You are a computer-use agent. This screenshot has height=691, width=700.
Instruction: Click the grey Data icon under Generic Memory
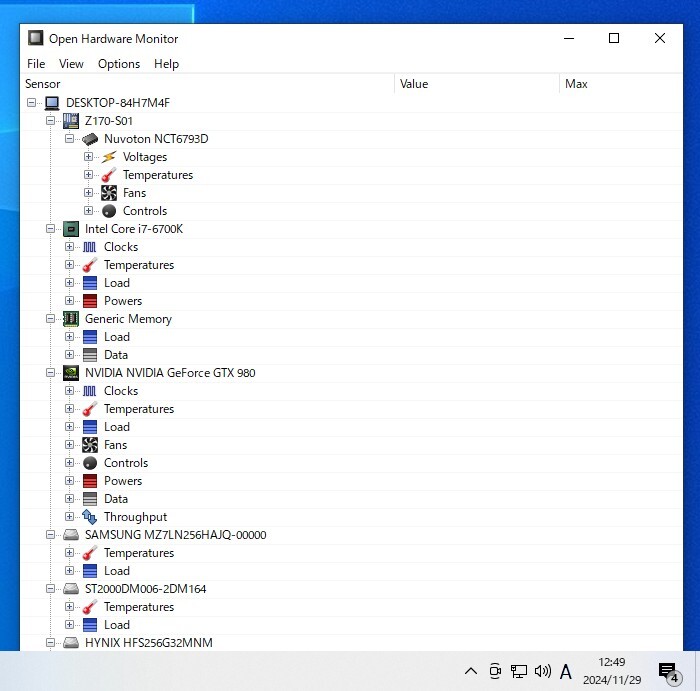coord(90,355)
